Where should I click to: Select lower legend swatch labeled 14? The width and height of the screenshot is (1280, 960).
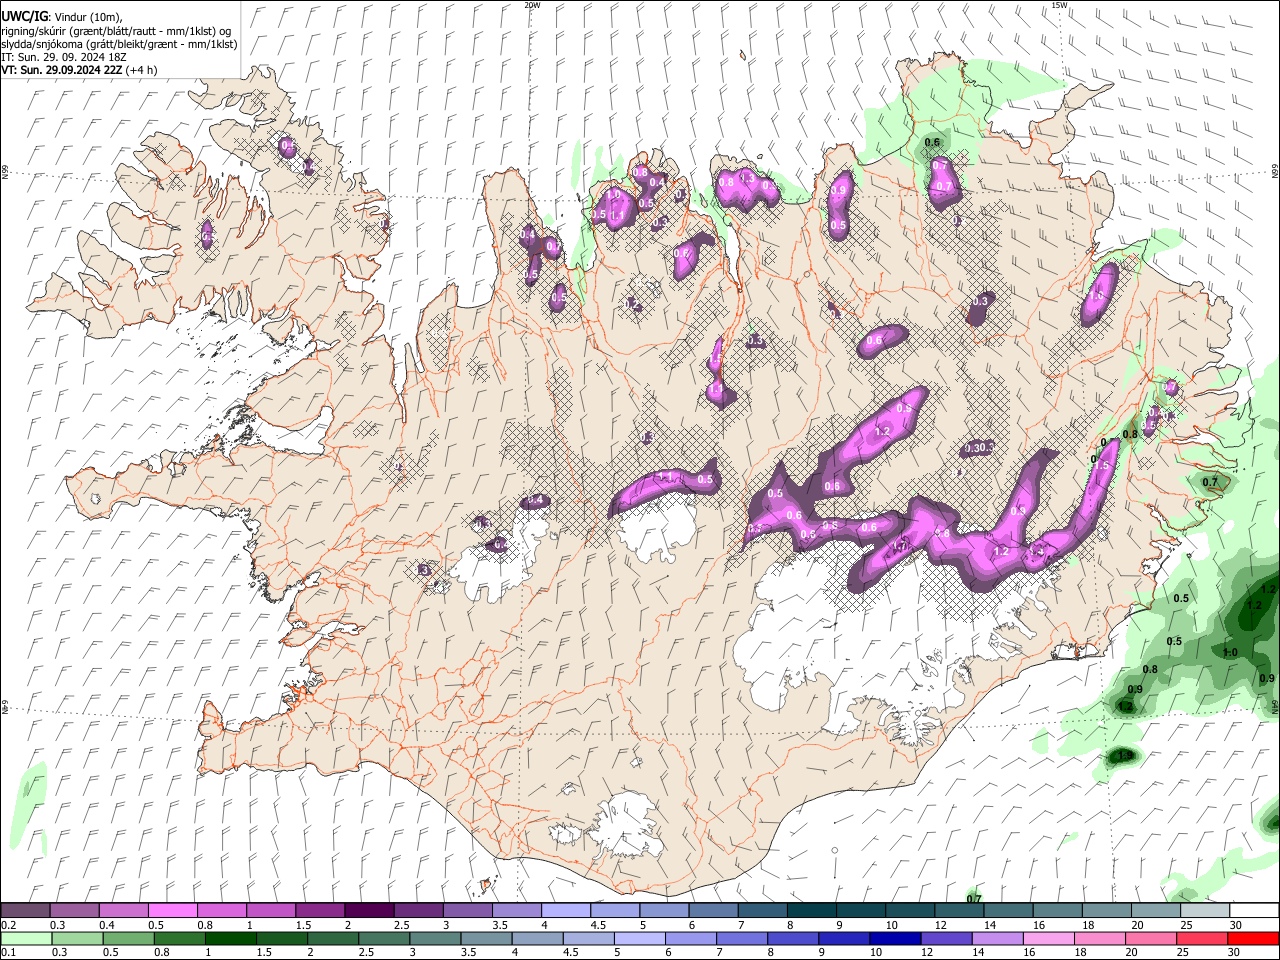(x=997, y=938)
